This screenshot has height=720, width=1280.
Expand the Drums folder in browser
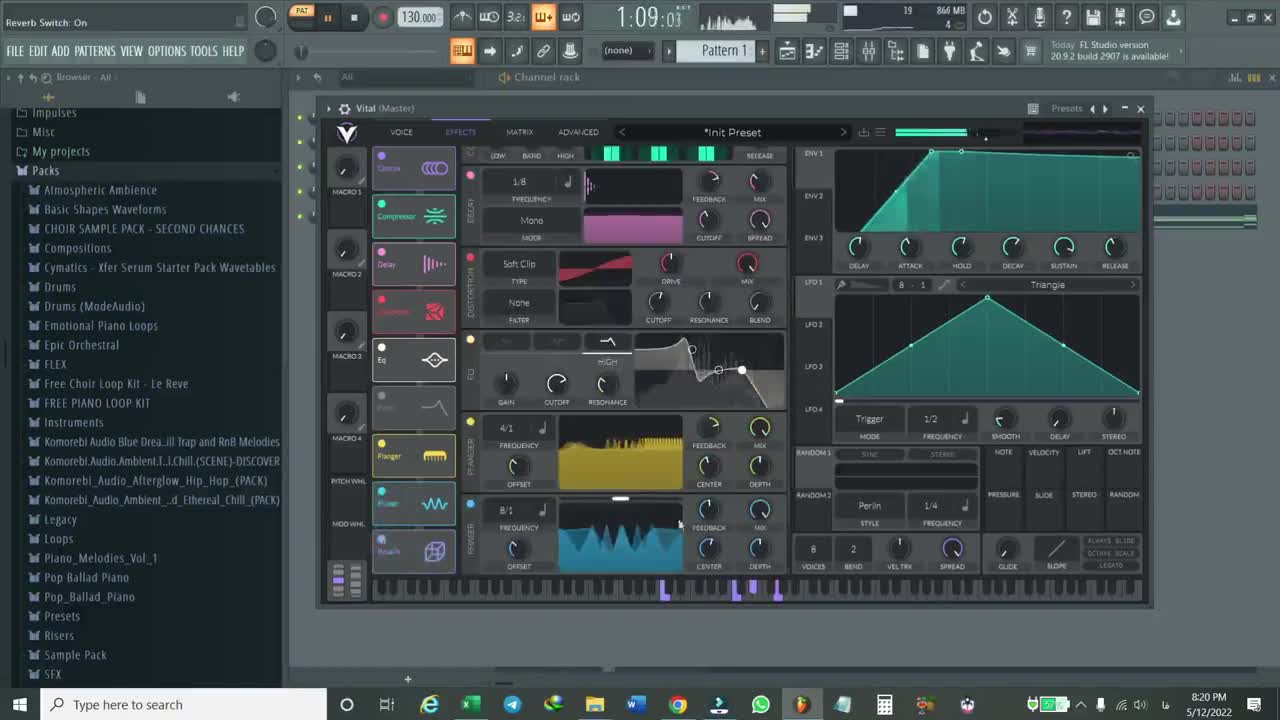pyautogui.click(x=60, y=287)
